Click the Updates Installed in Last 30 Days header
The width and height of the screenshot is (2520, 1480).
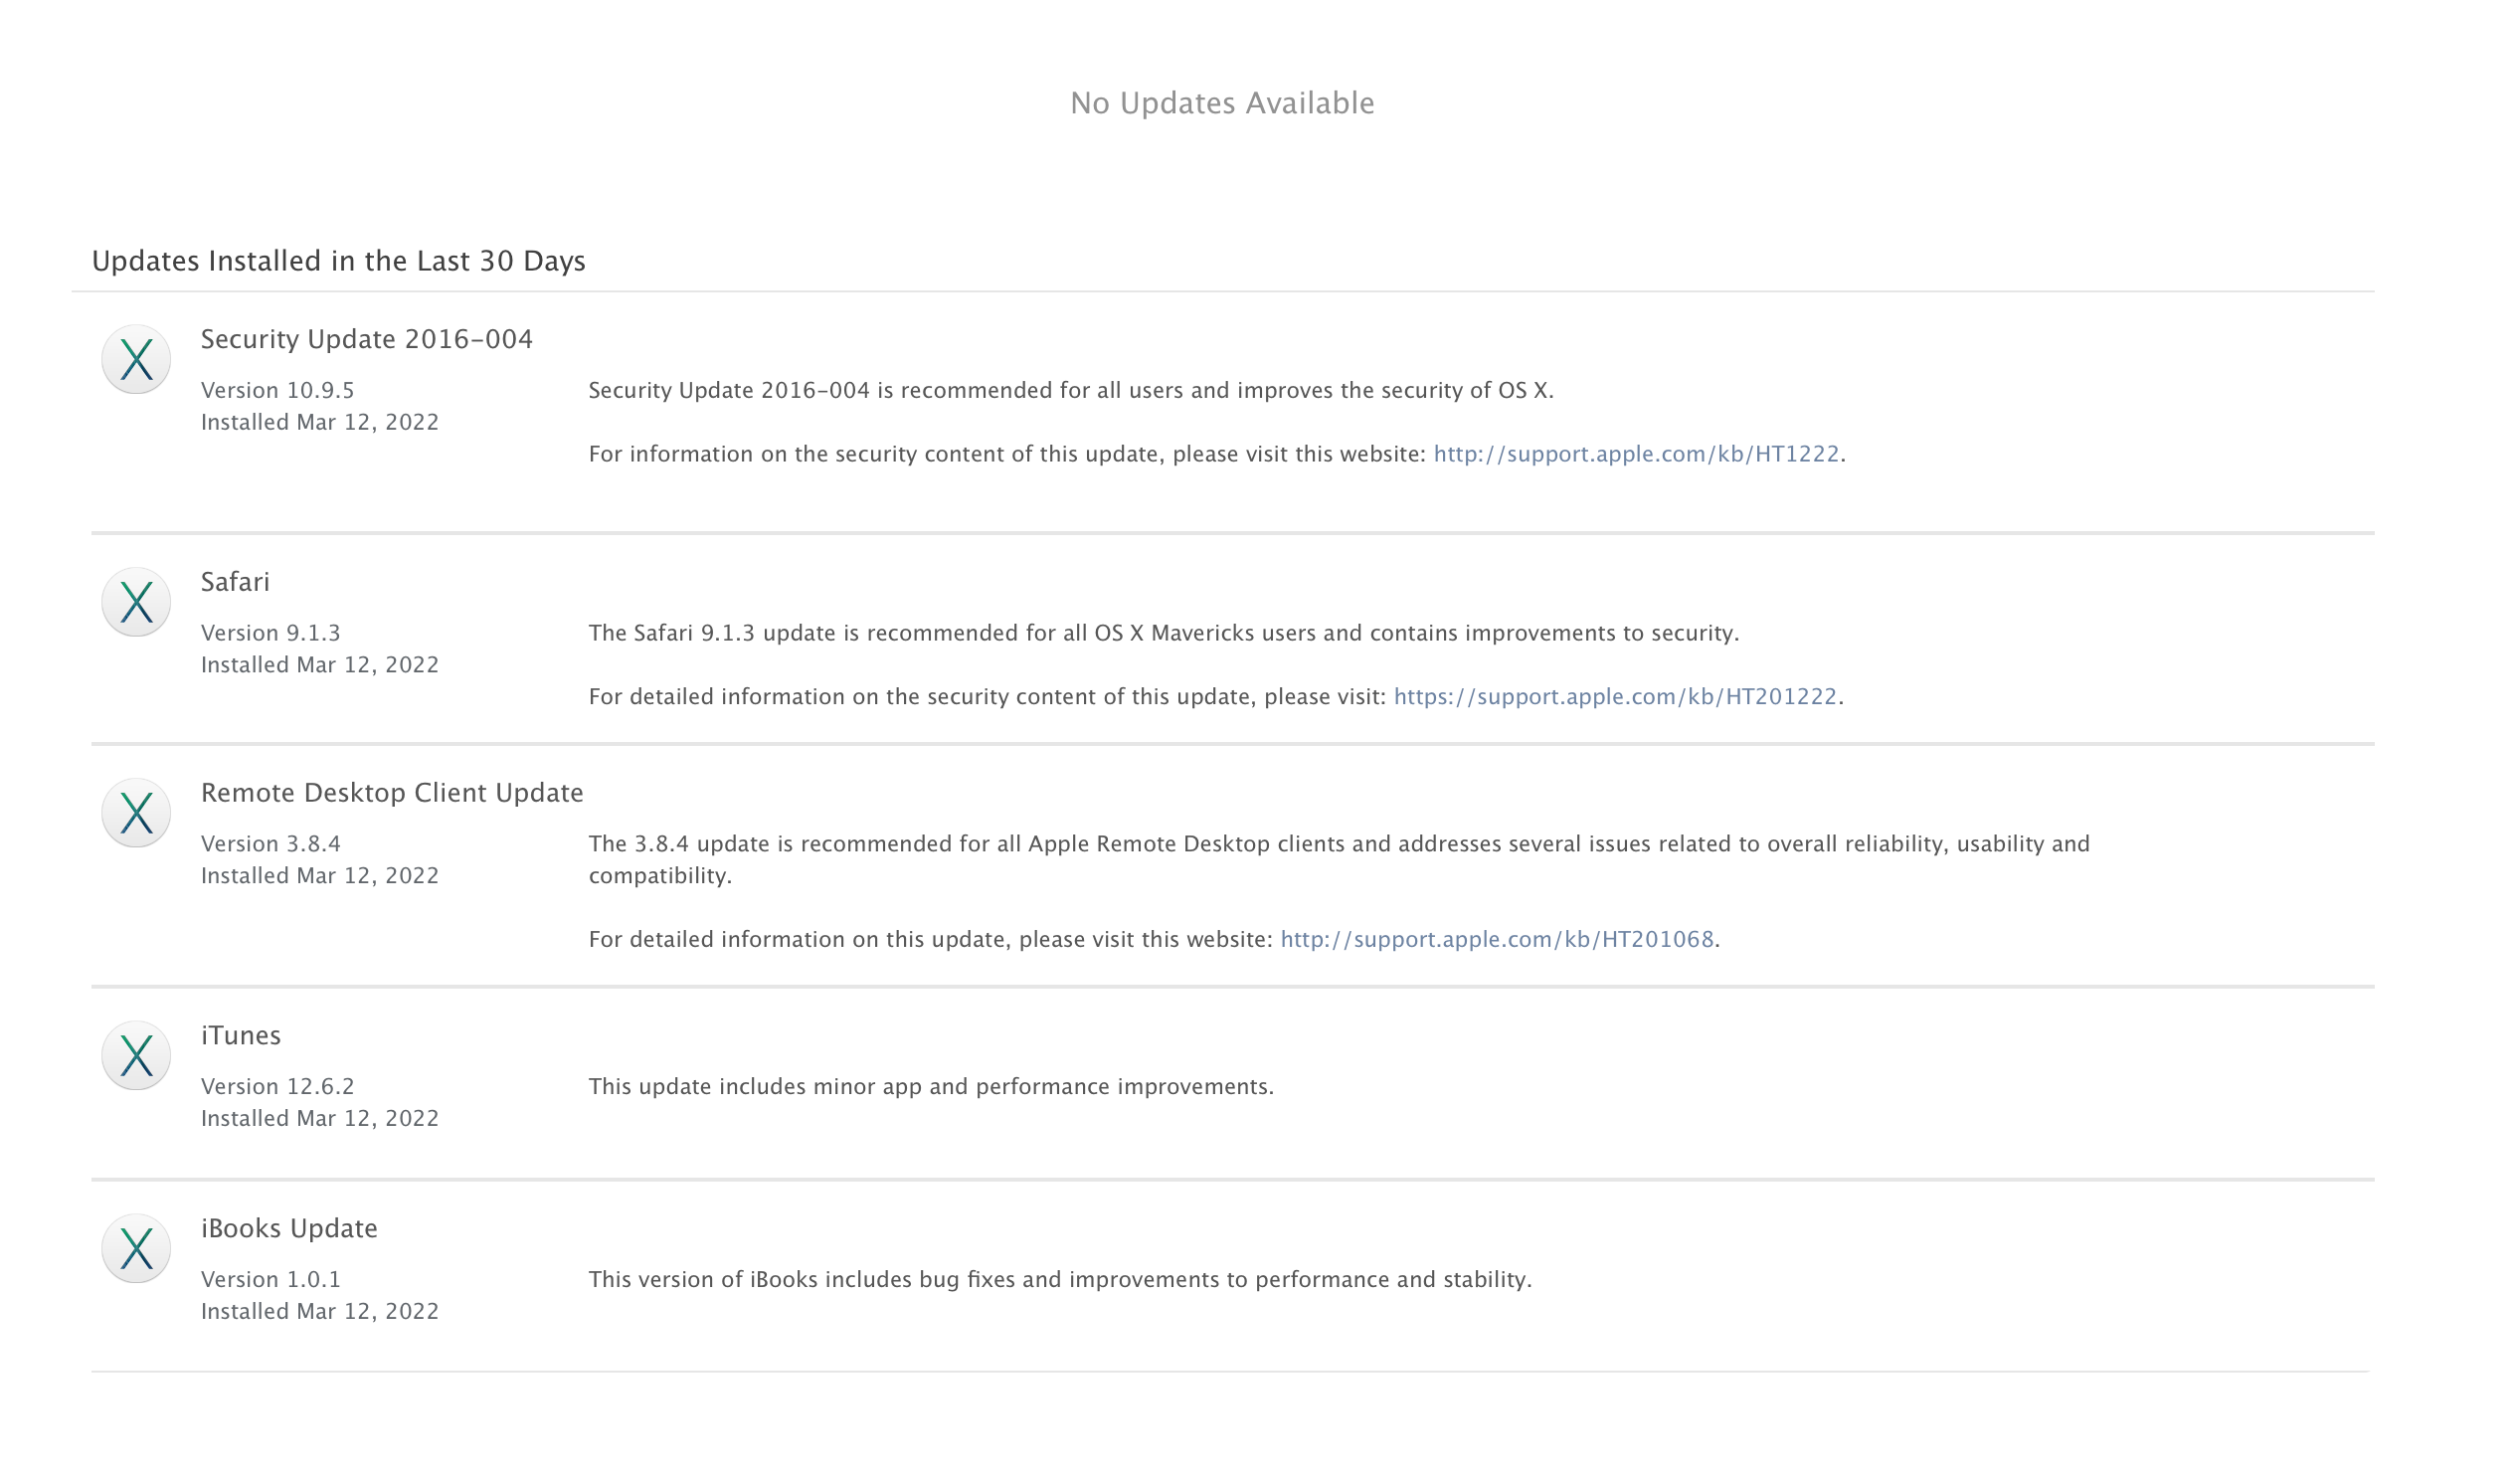[x=339, y=262]
